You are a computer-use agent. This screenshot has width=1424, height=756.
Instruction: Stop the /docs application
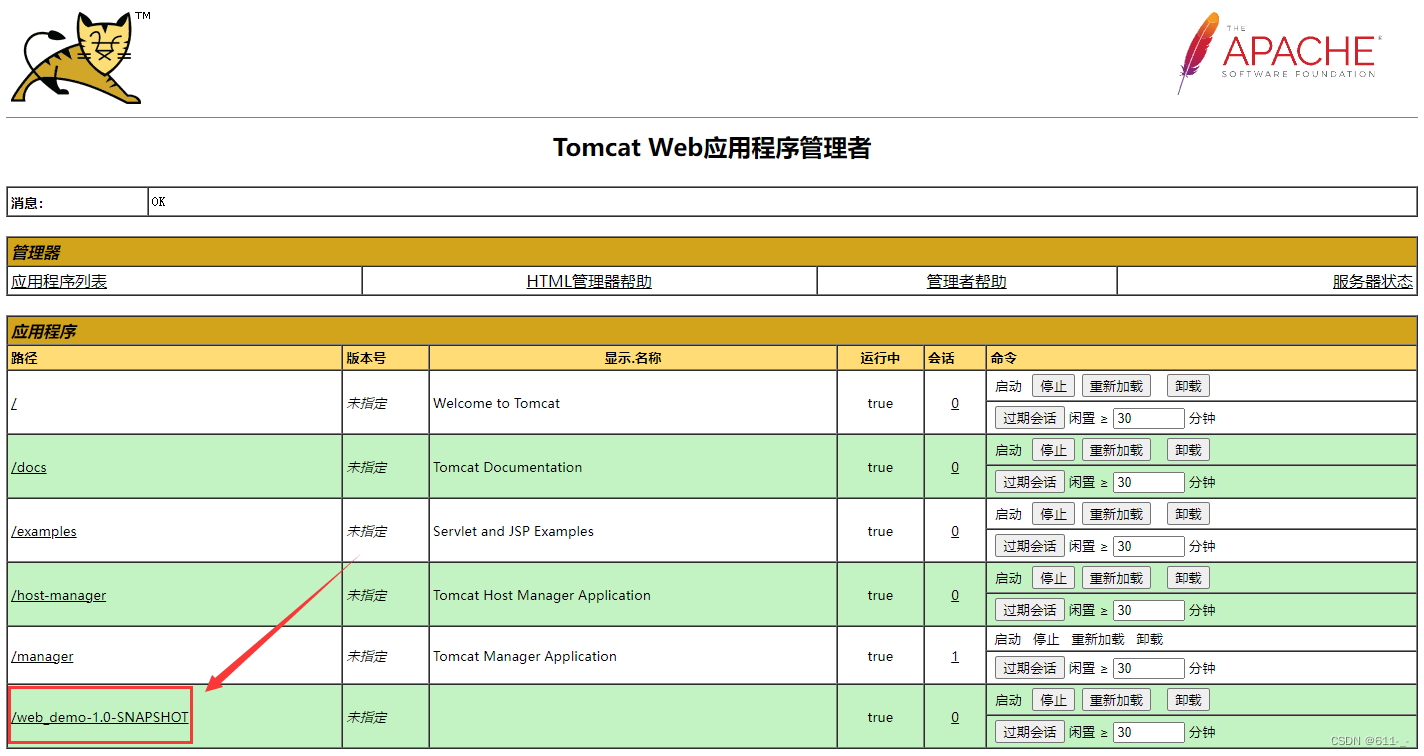click(1053, 450)
